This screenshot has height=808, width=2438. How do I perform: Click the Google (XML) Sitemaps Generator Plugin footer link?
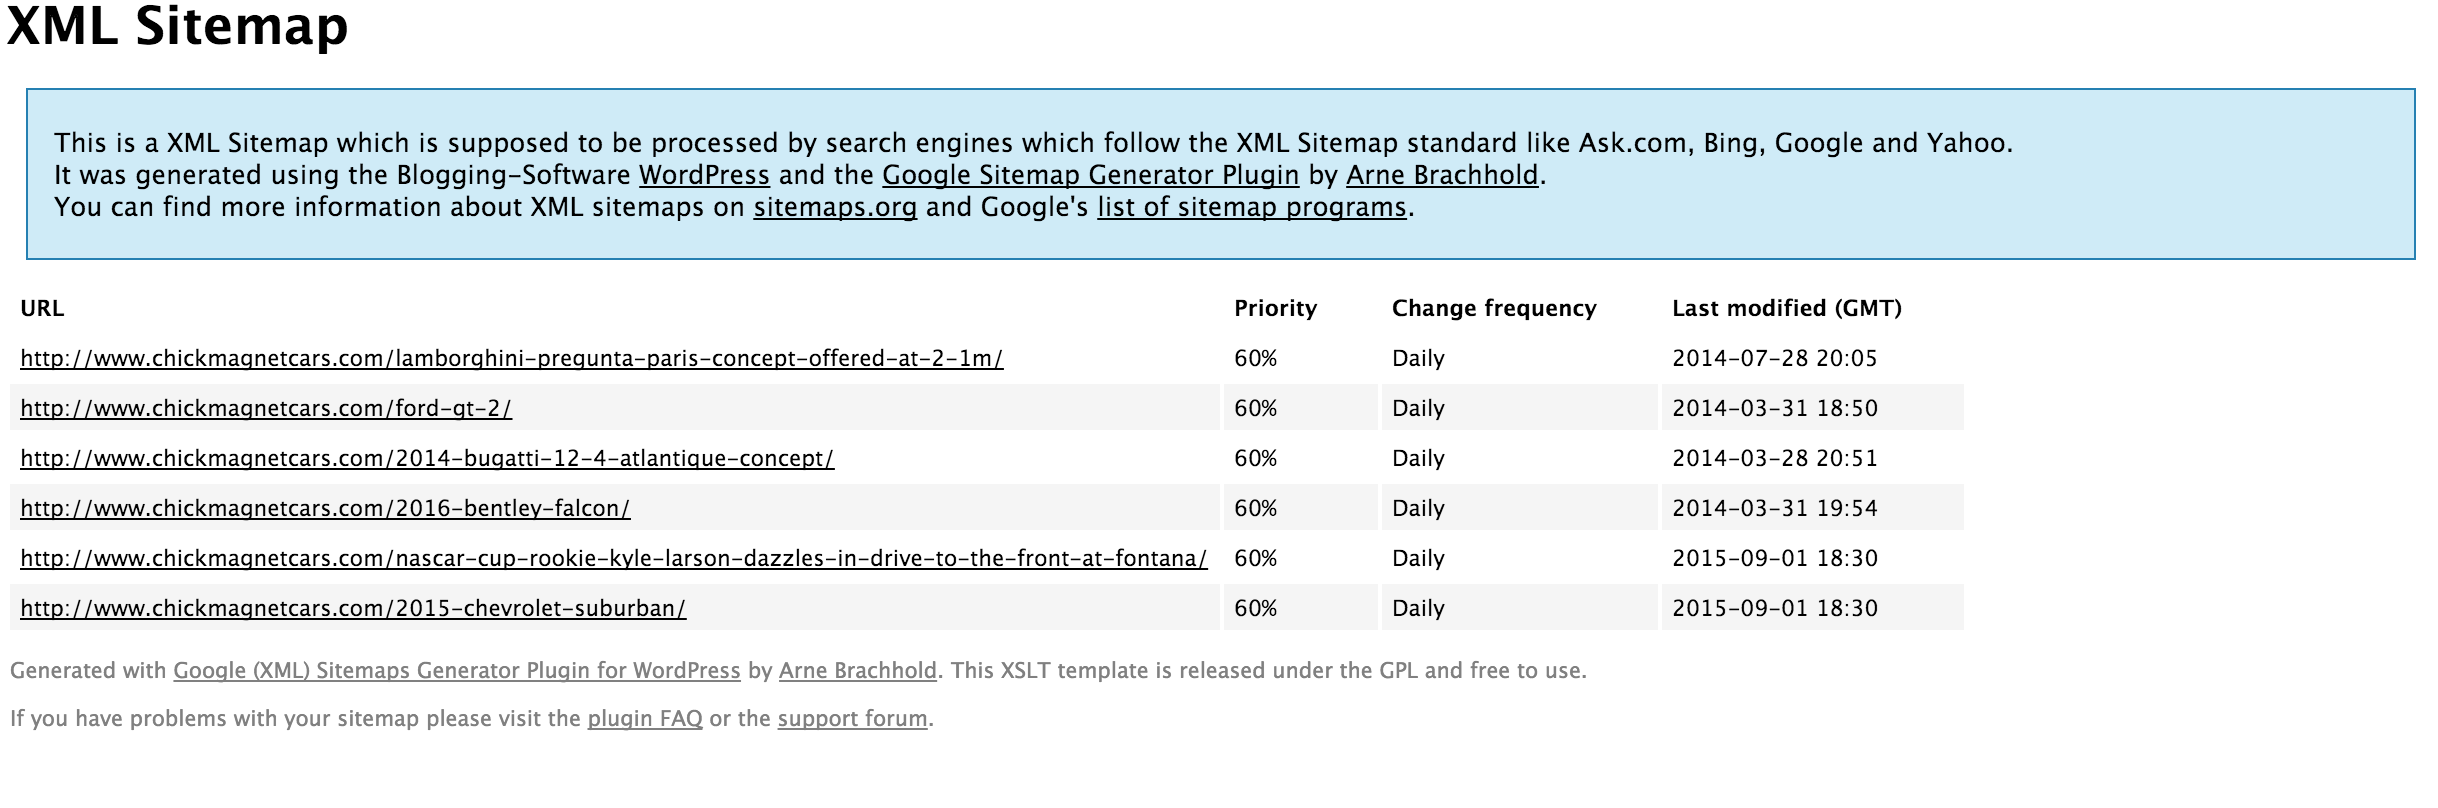click(457, 670)
